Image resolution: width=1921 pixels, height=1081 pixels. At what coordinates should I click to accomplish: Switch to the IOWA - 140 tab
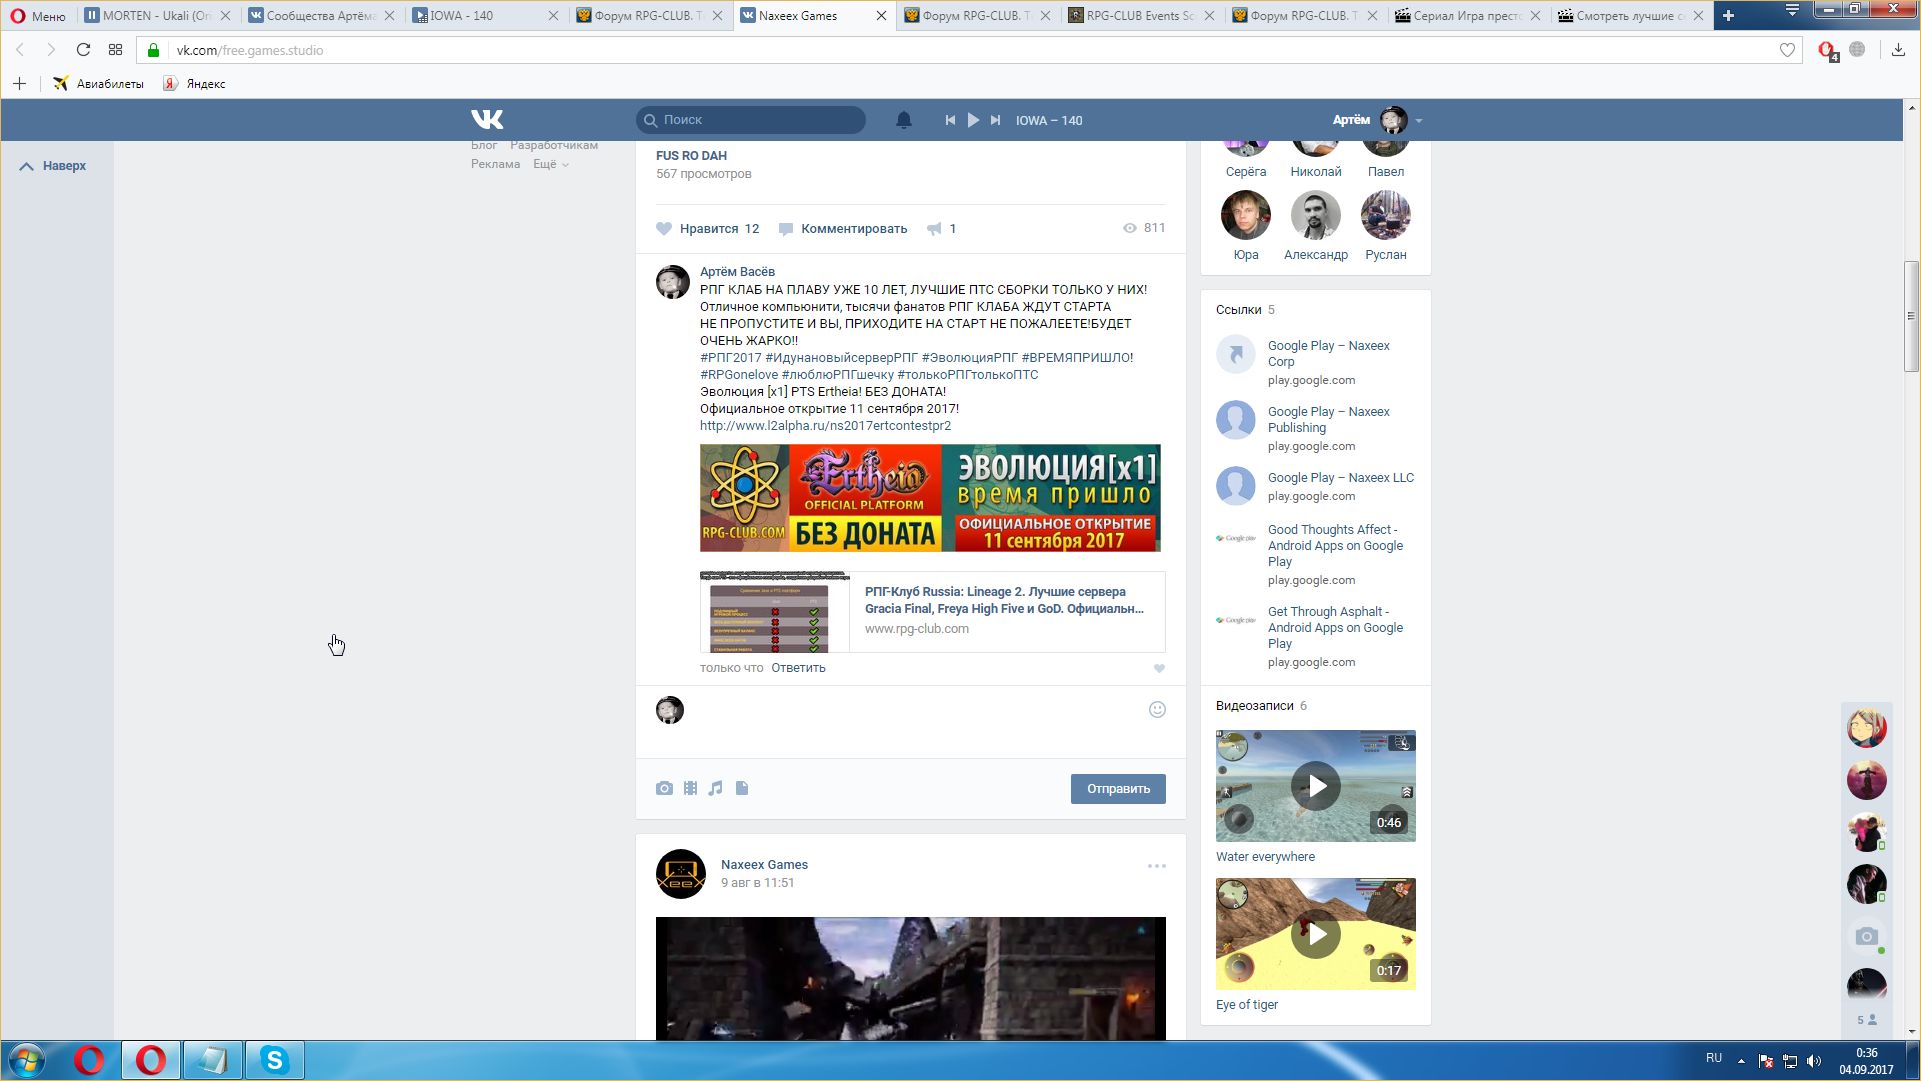(485, 16)
